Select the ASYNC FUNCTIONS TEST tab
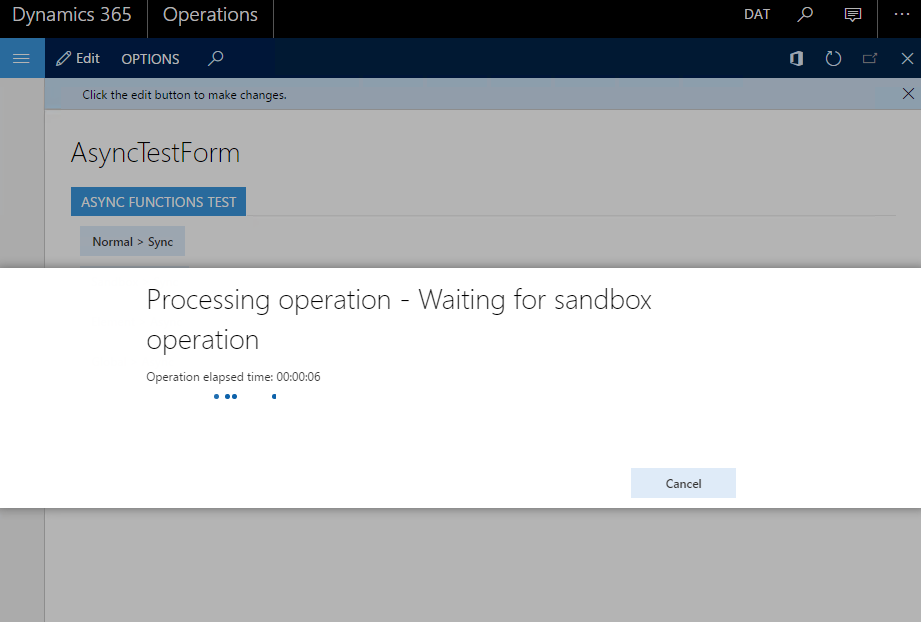Viewport: 921px width, 622px height. click(x=158, y=202)
